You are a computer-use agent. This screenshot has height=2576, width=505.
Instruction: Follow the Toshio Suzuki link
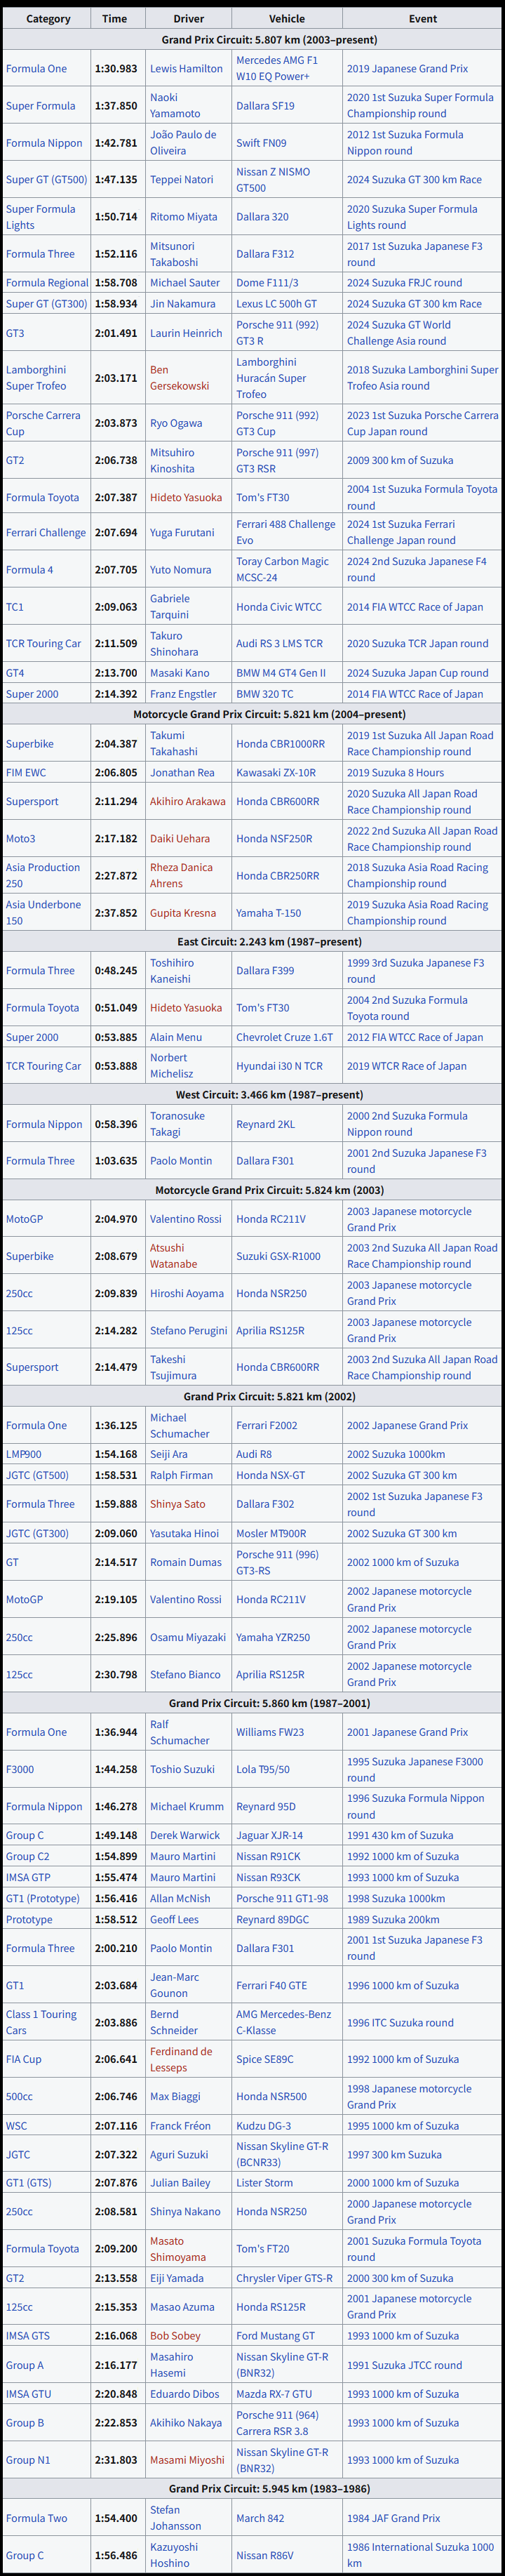182,1770
